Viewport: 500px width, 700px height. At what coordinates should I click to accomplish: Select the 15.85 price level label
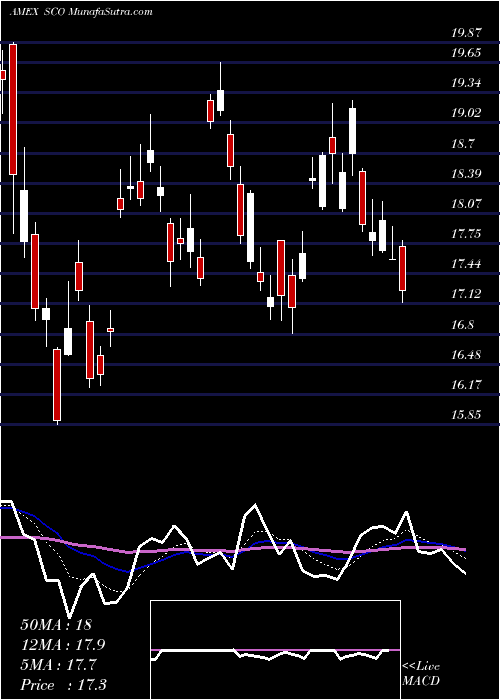coord(467,415)
